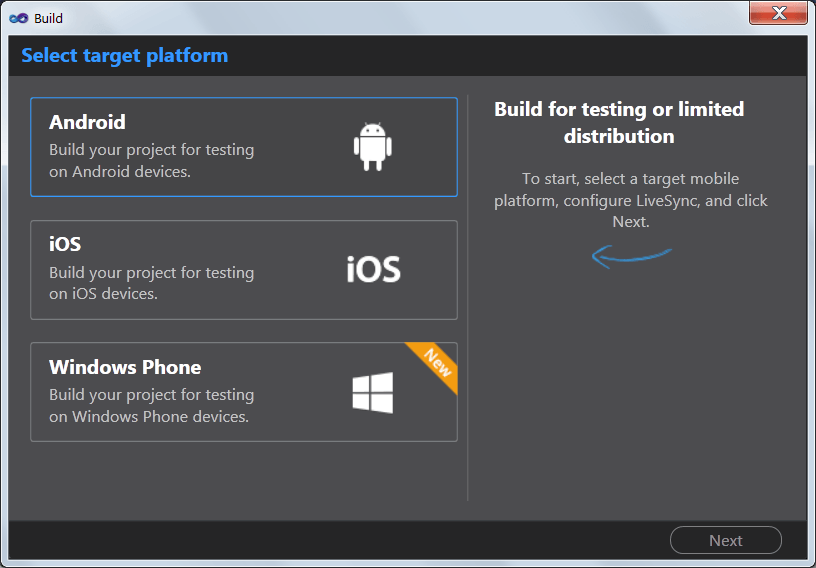Select the "iOS" platform heading
The height and width of the screenshot is (568, 816).
(65, 244)
